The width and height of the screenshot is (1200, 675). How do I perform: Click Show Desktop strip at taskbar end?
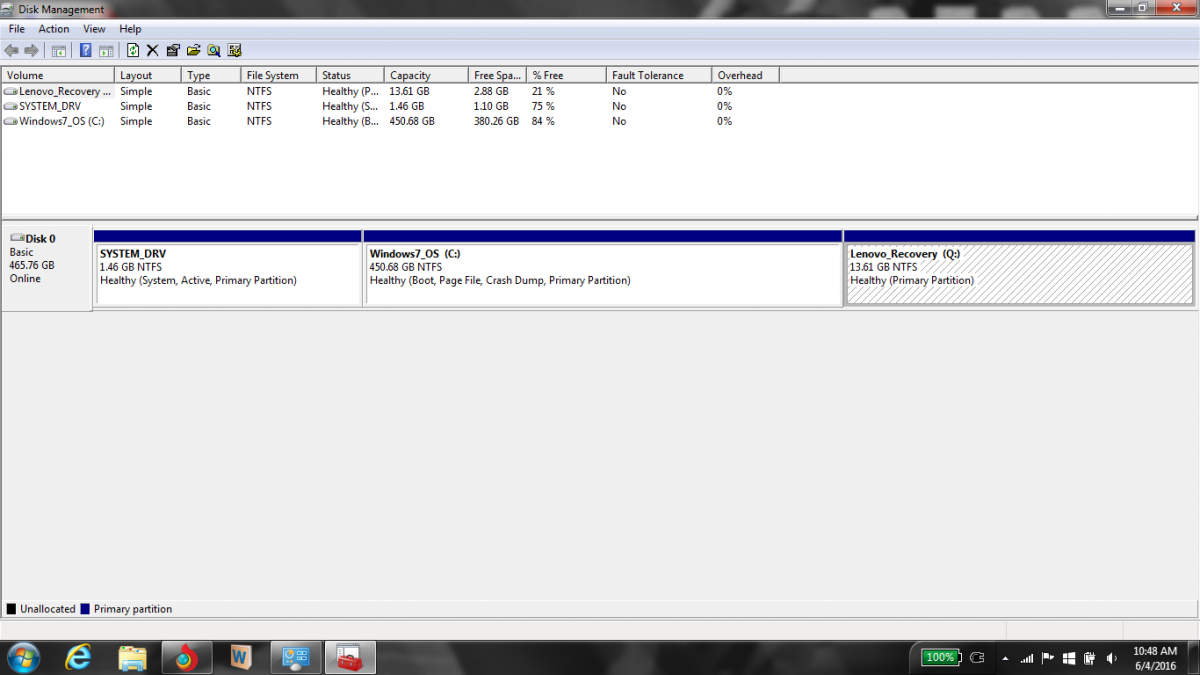coord(1192,657)
